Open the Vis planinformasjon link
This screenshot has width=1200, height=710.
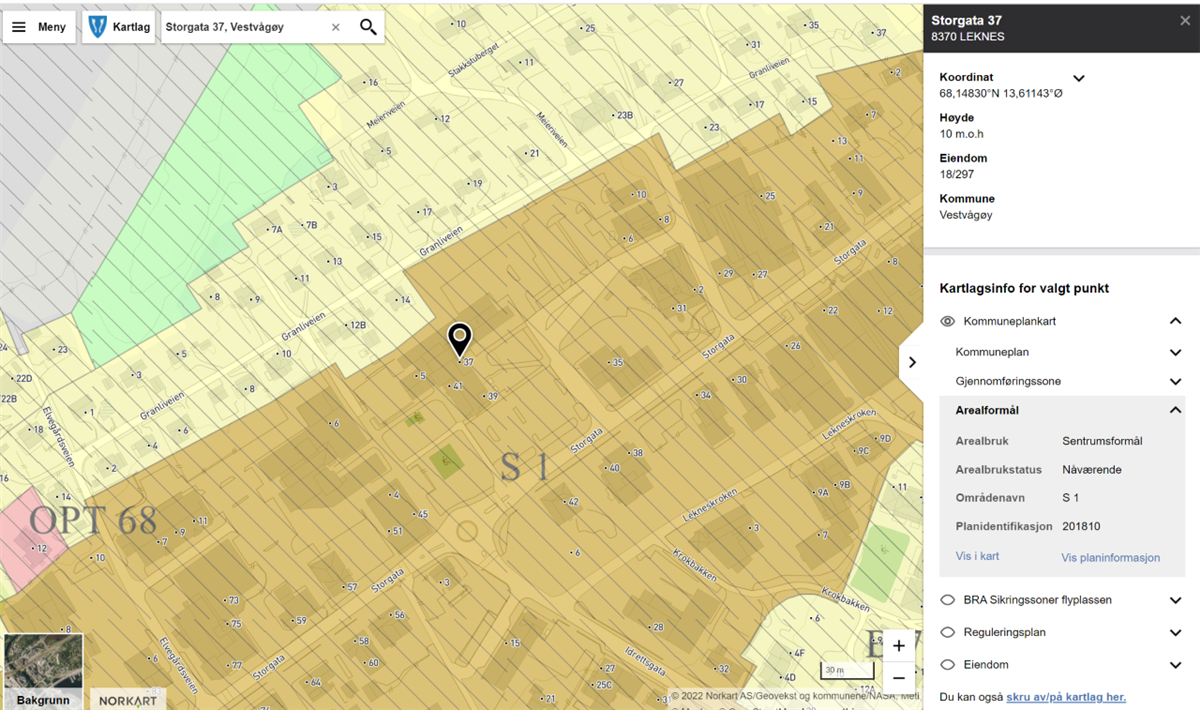(x=1110, y=558)
